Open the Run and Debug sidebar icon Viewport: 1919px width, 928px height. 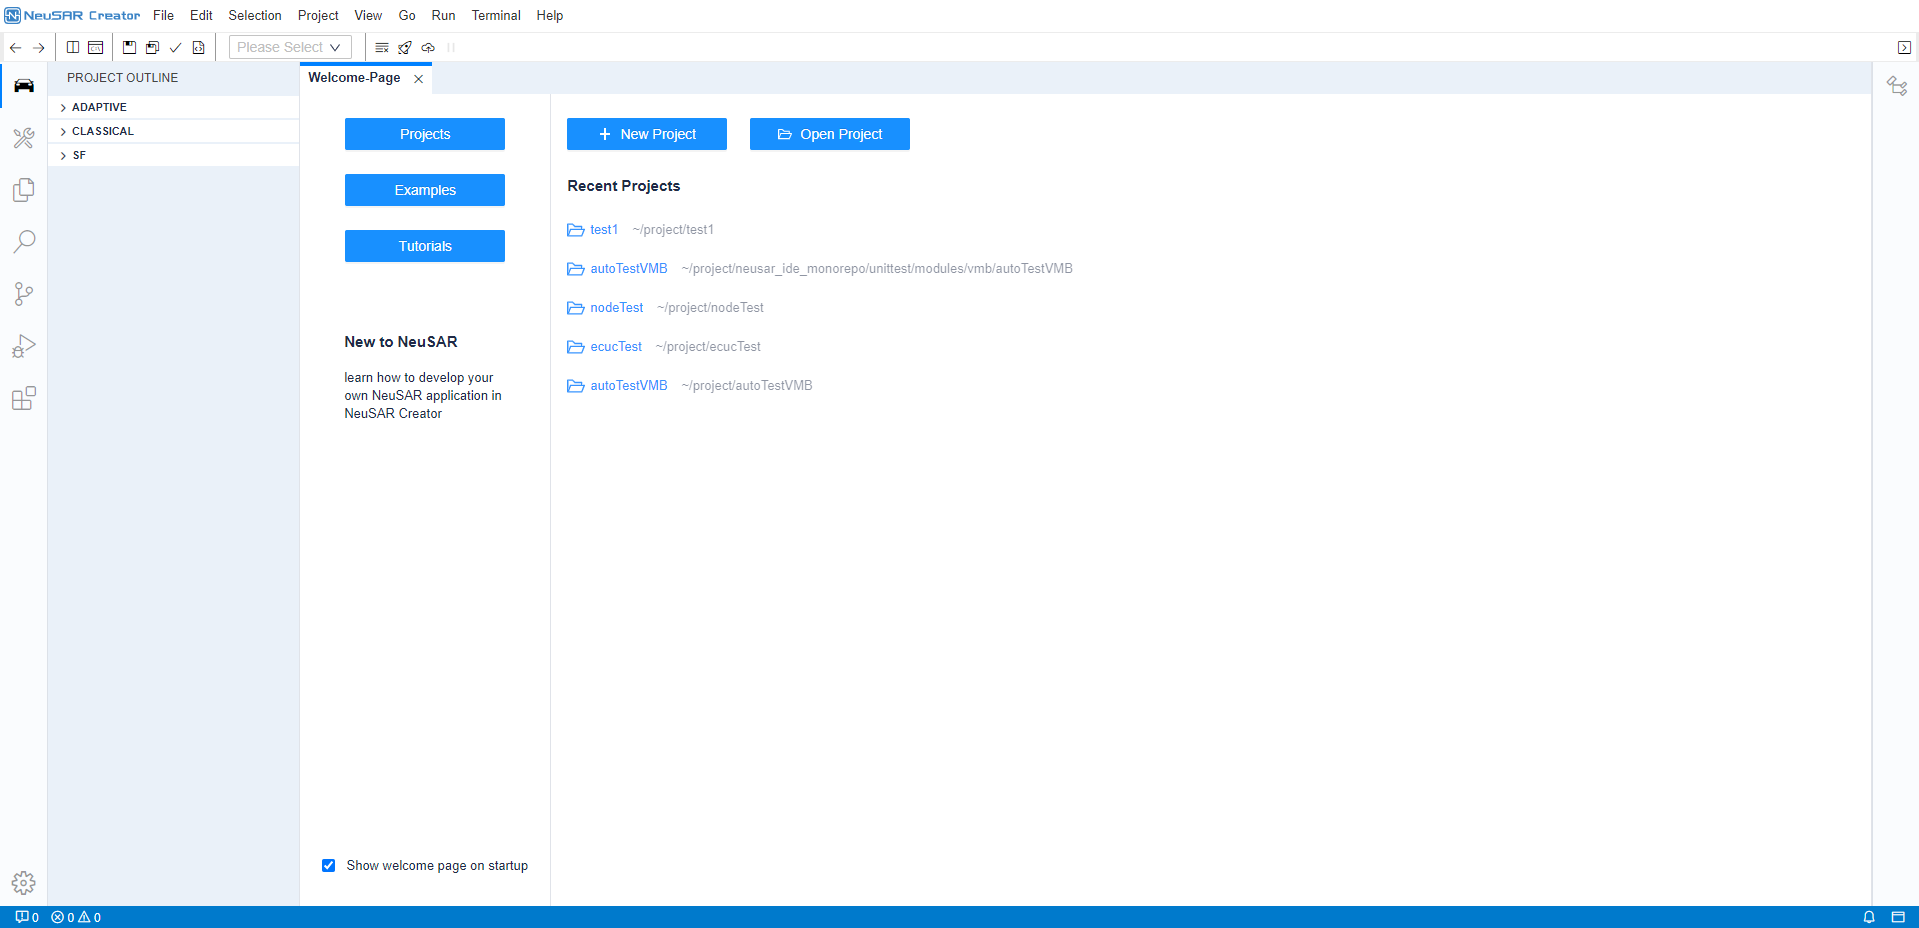coord(24,346)
